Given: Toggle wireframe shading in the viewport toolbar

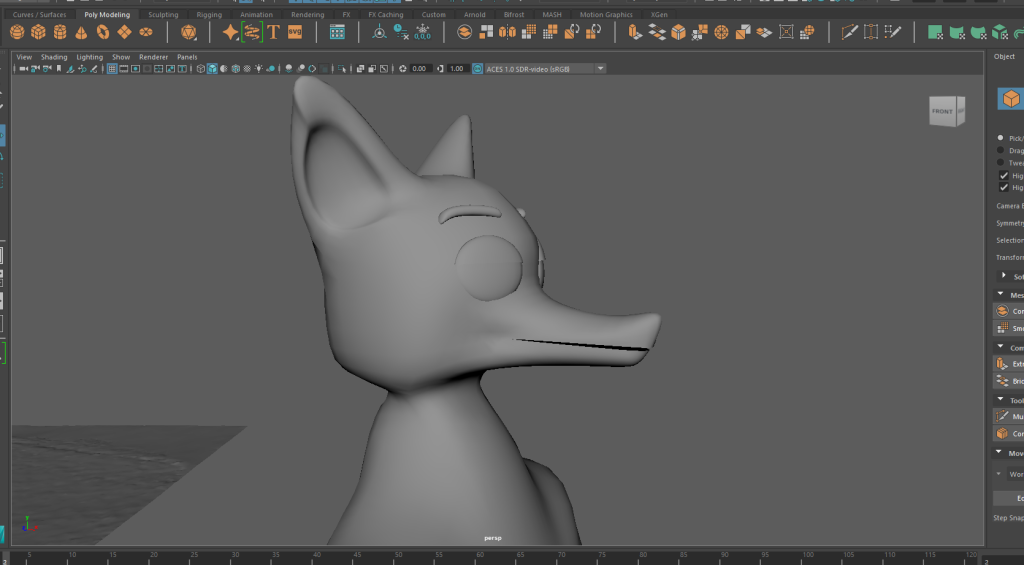Looking at the screenshot, I should [200, 69].
